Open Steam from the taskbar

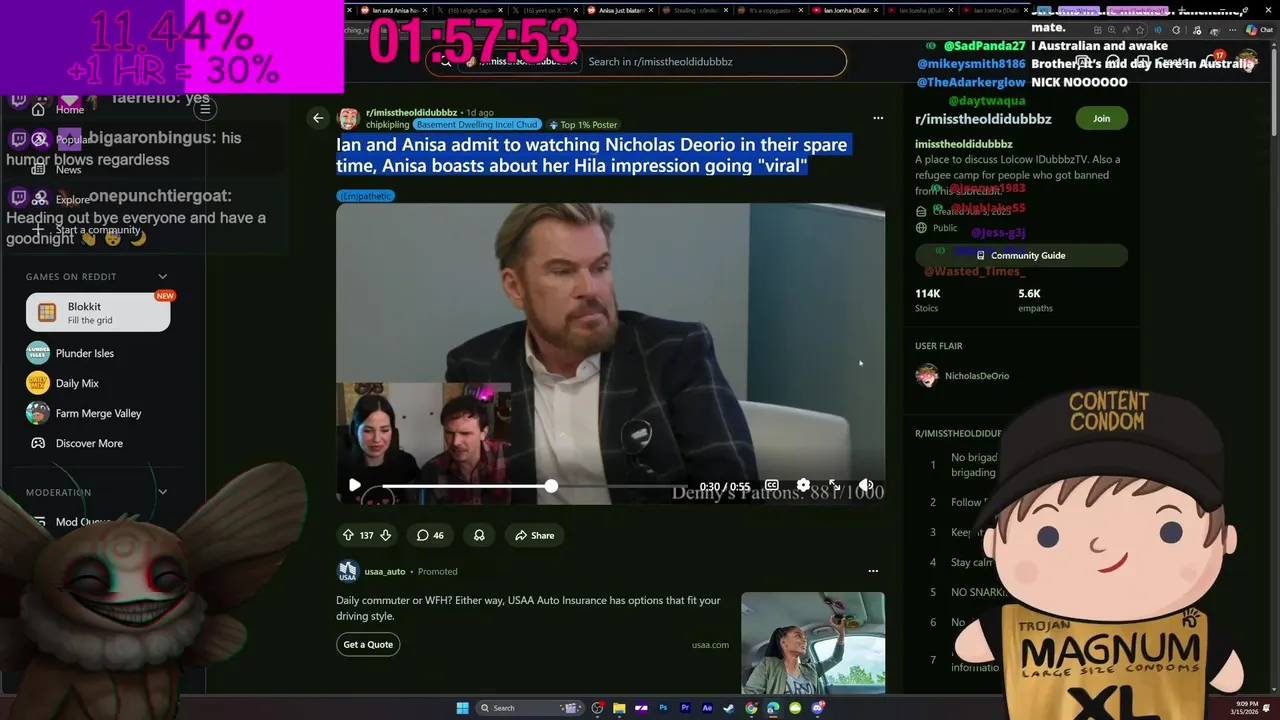point(729,708)
